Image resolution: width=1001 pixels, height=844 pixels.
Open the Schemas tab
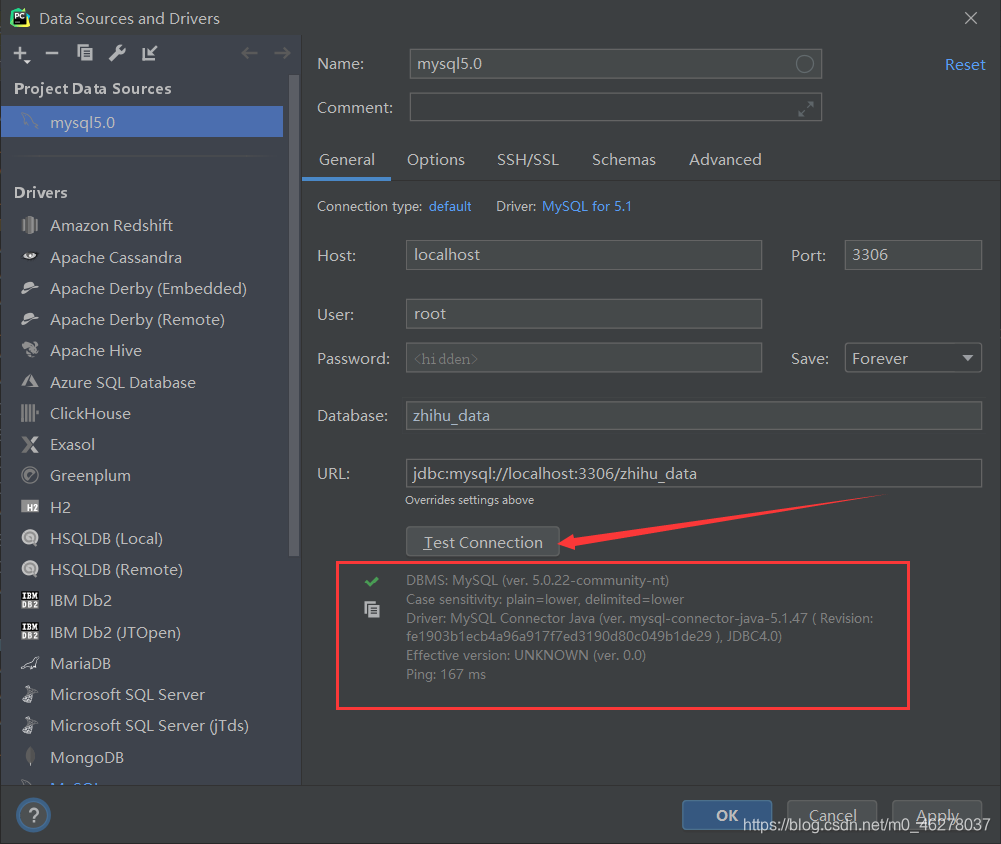click(x=624, y=160)
